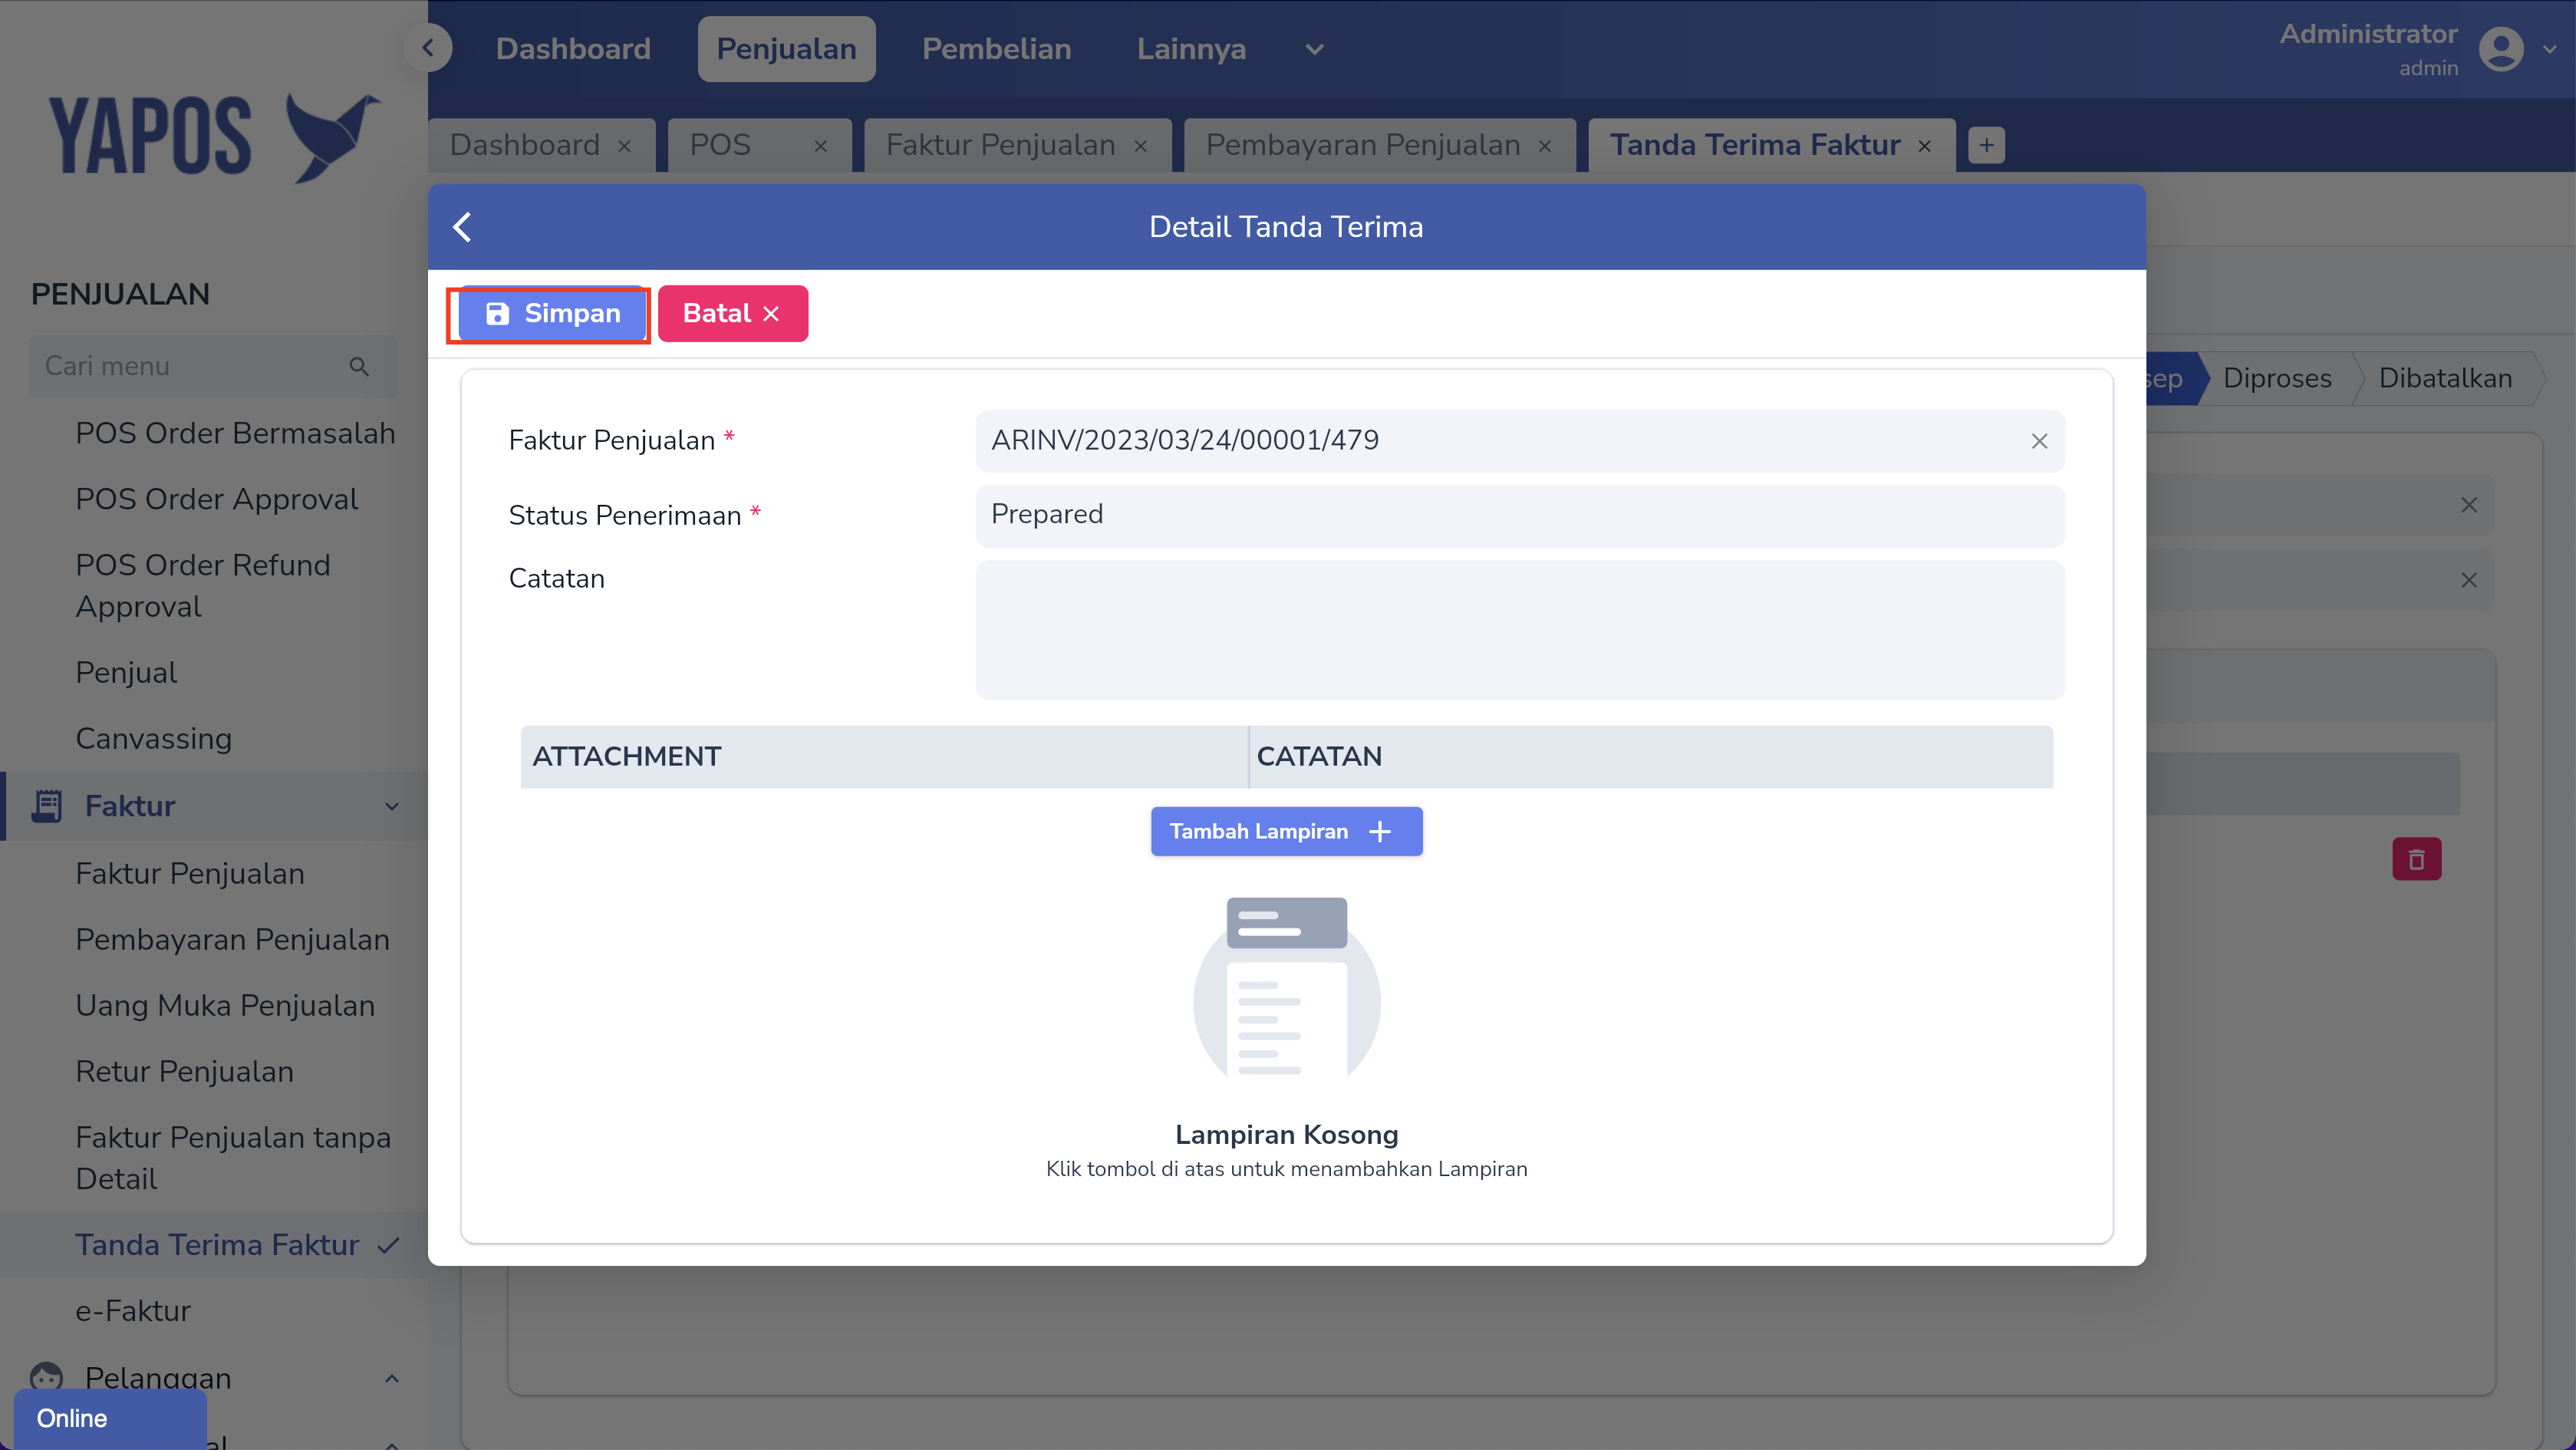The height and width of the screenshot is (1450, 2576).
Task: Open Pembayaran Penjualan in the sidebar
Action: pos(232,940)
